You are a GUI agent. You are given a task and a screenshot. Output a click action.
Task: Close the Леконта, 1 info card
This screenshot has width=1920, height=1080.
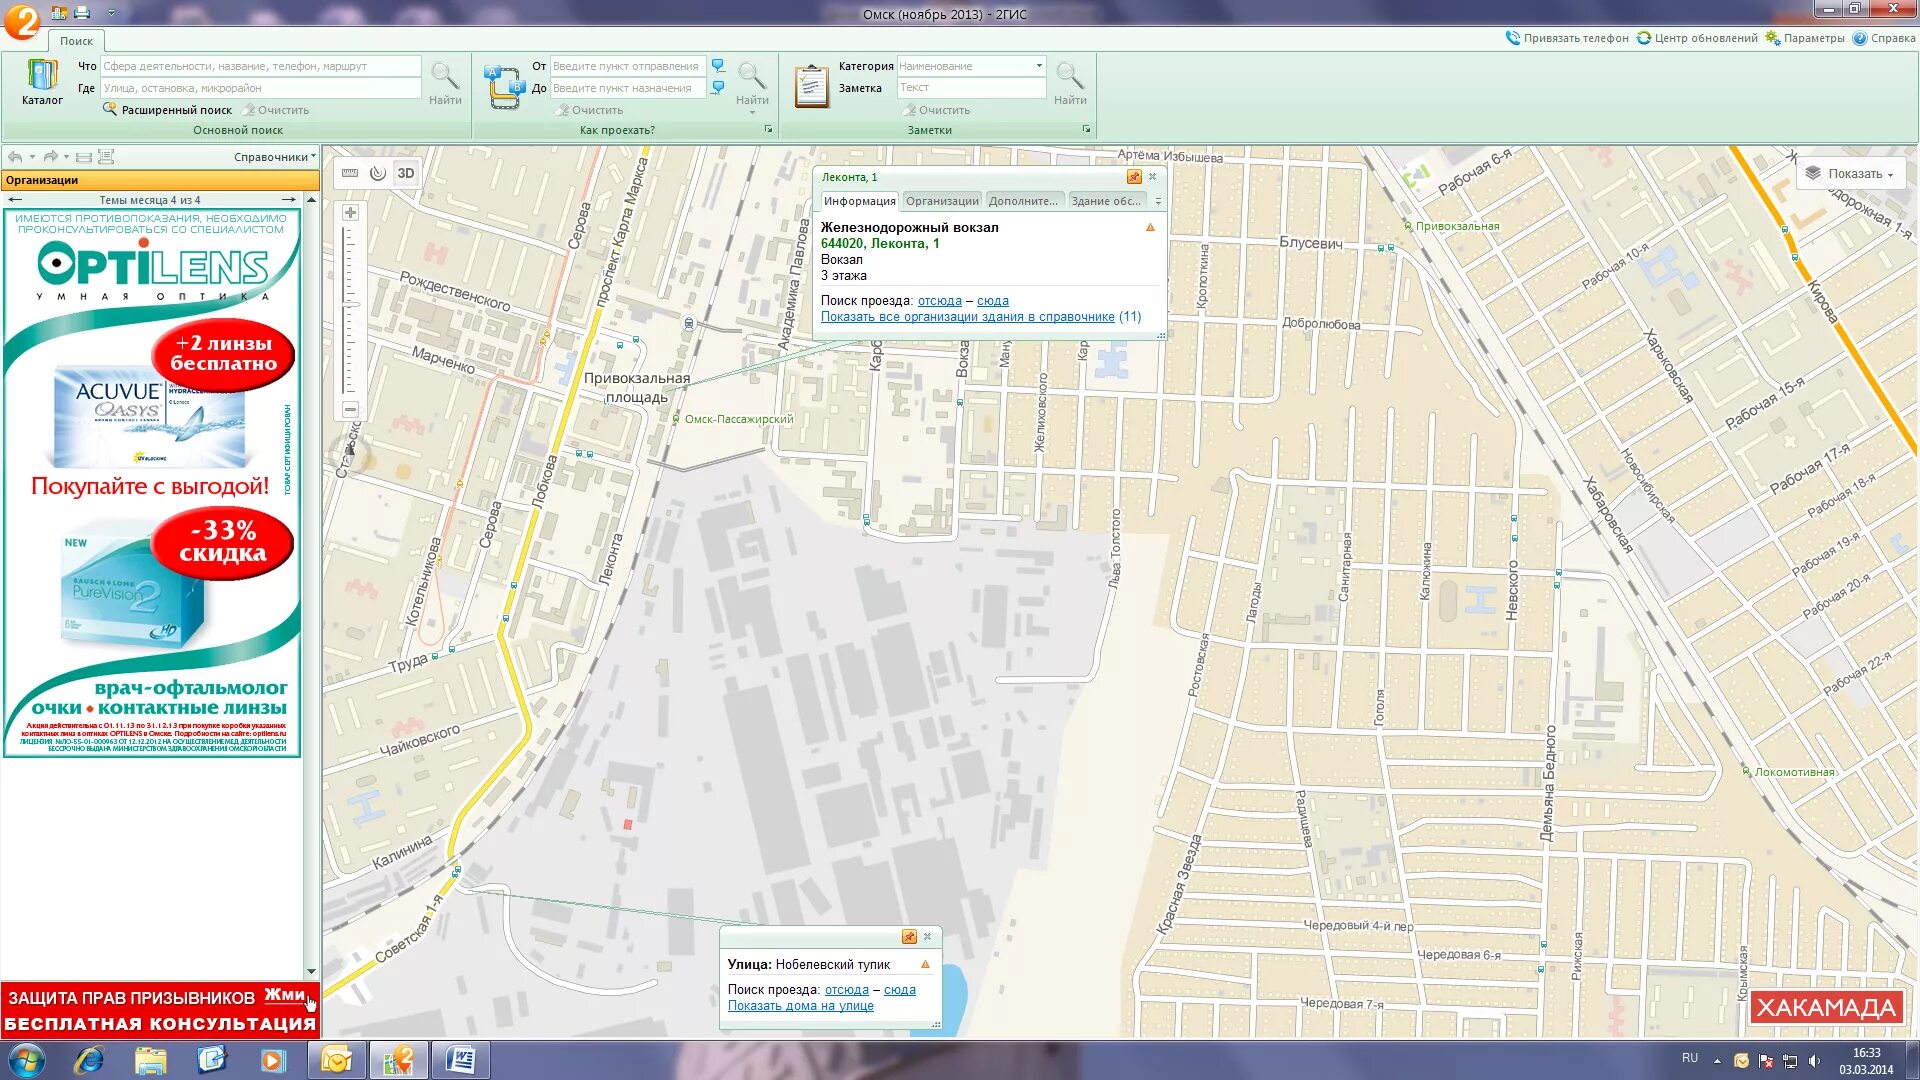coord(1153,177)
